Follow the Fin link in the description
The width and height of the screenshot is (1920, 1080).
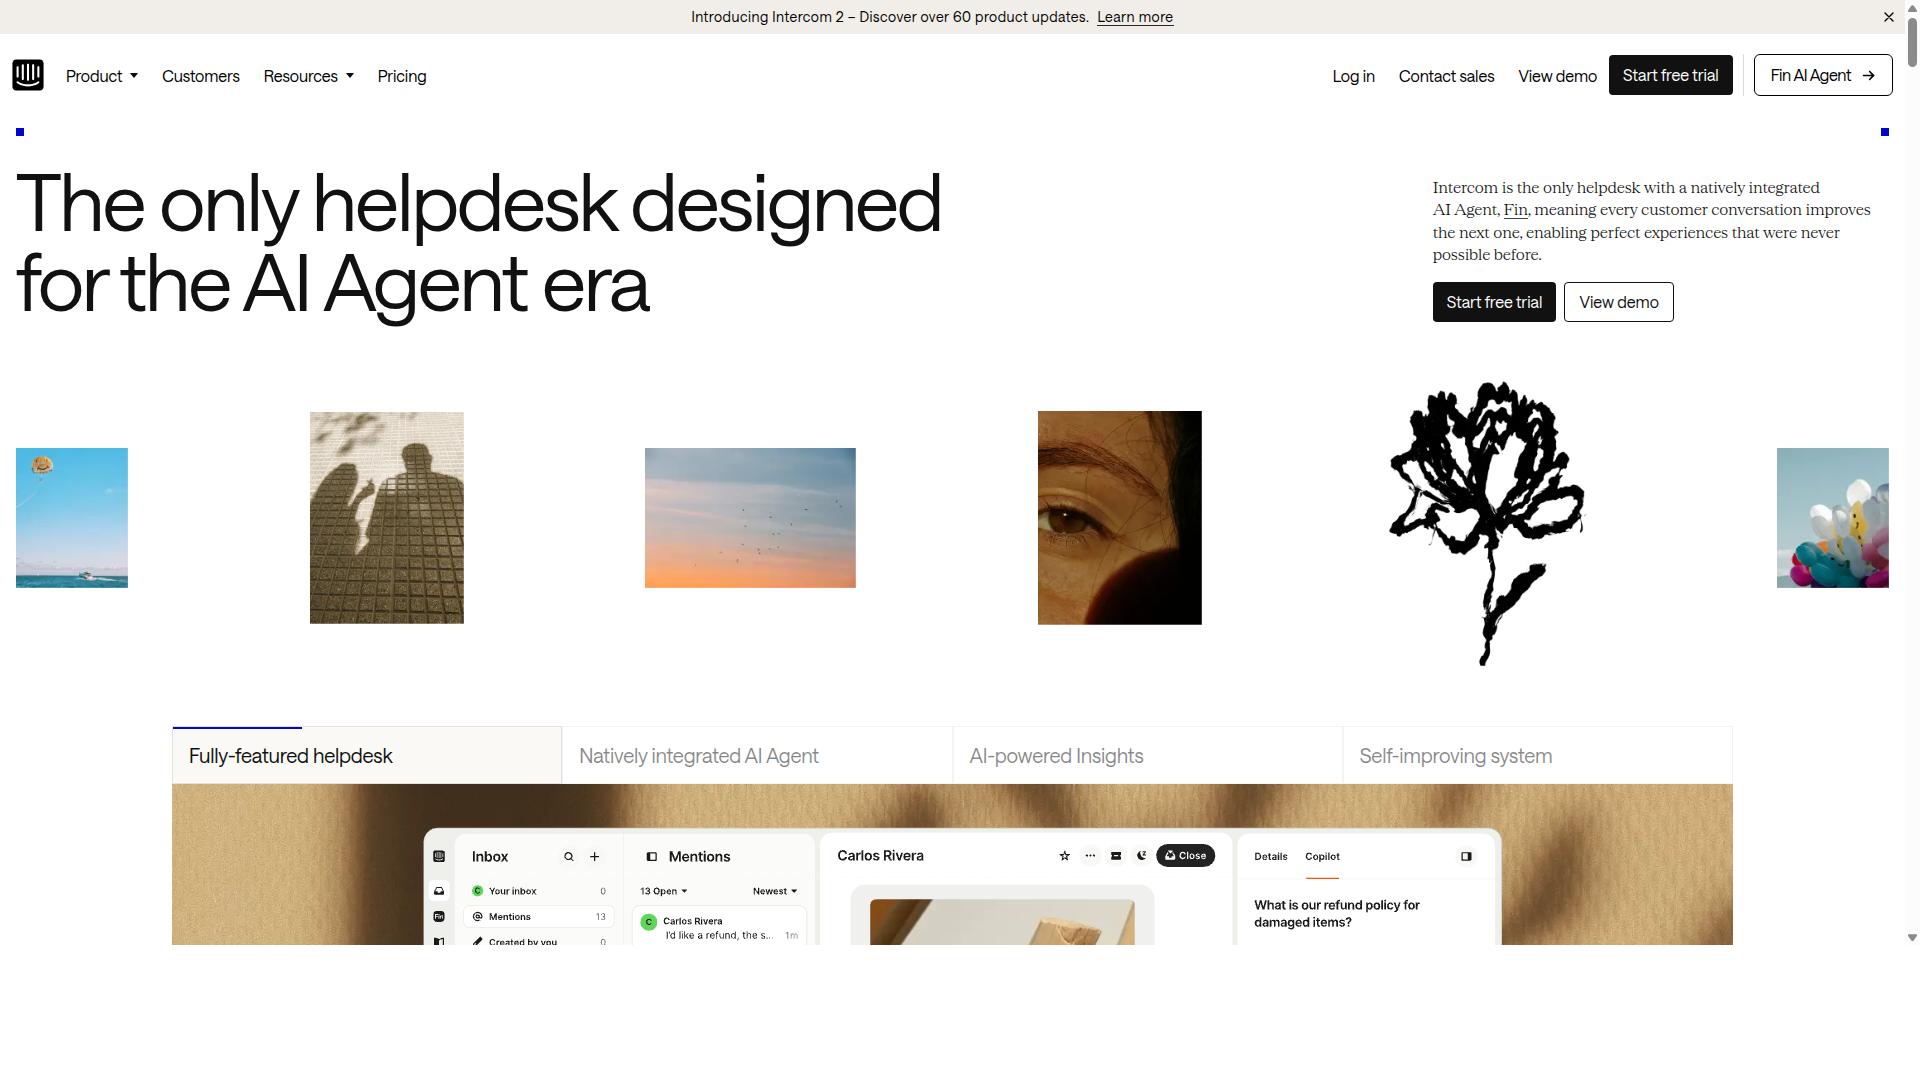1515,210
